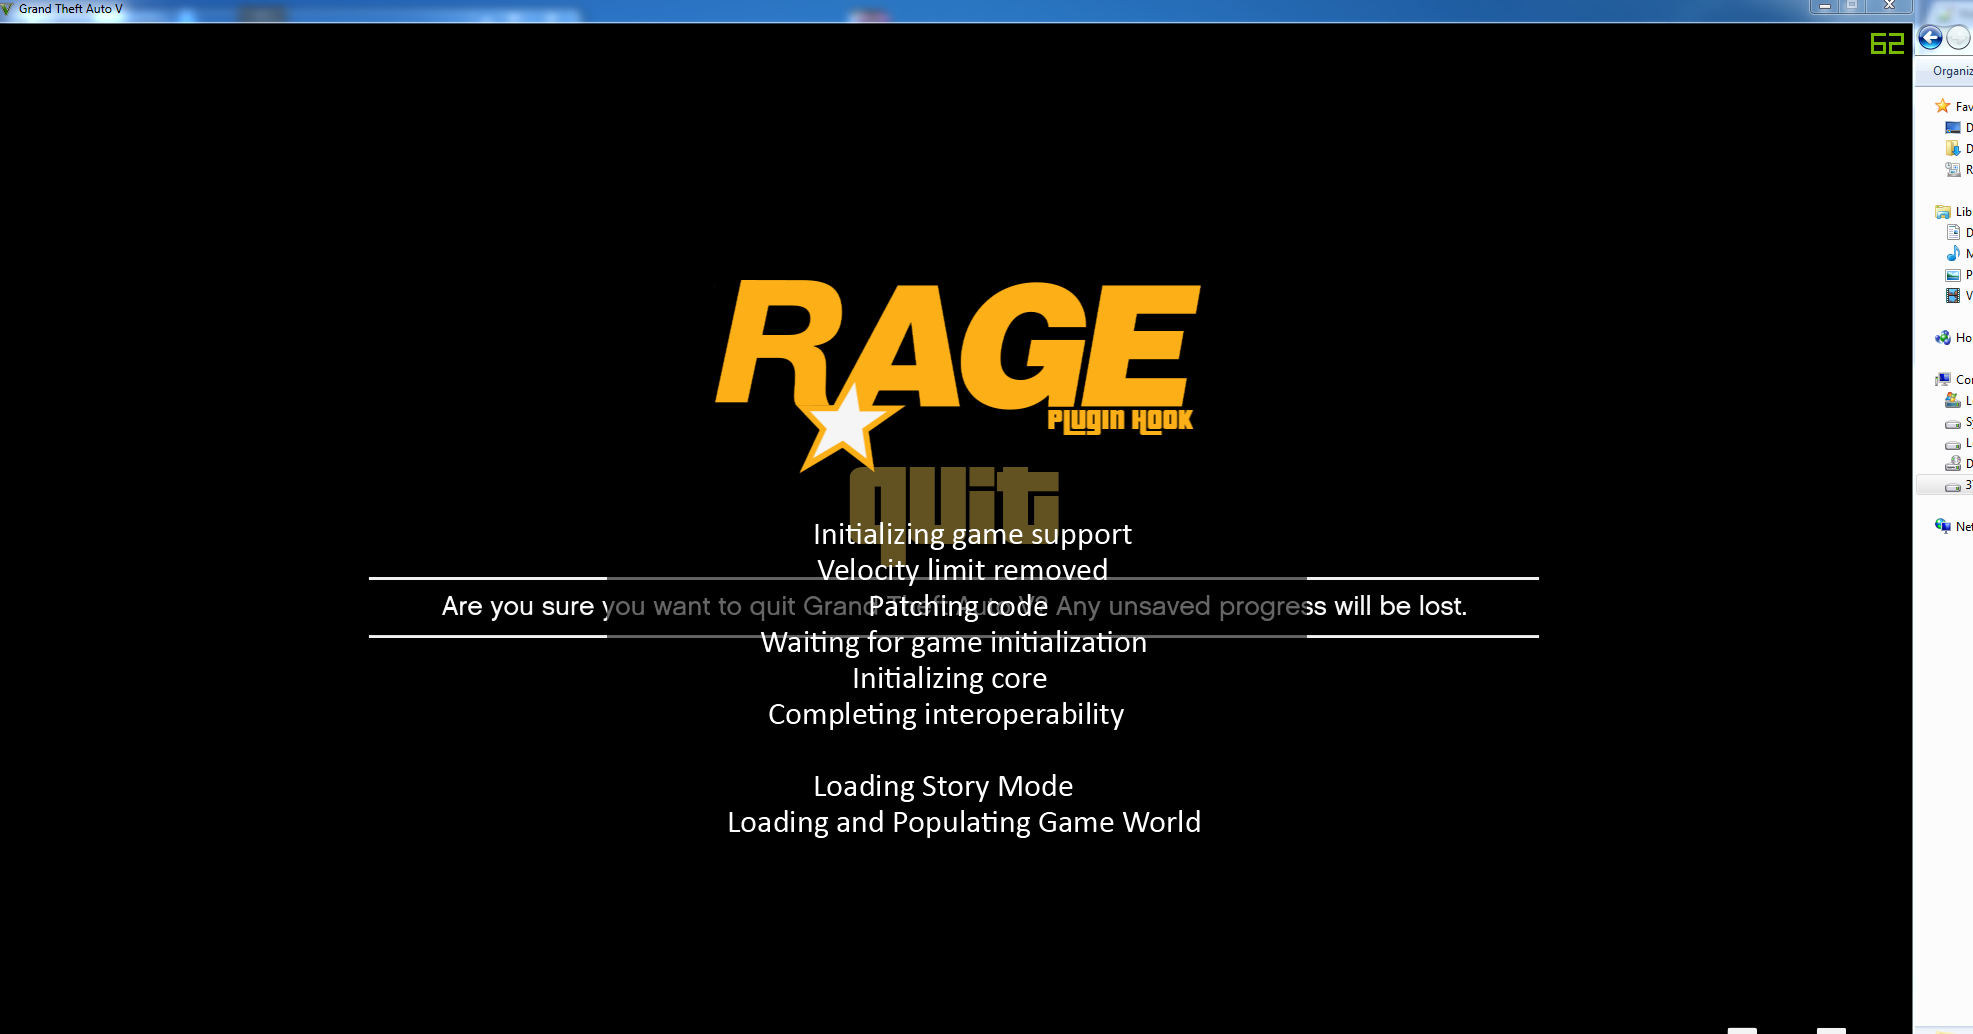
Task: Select the highlighted drive row in Explorer
Action: click(x=1944, y=486)
